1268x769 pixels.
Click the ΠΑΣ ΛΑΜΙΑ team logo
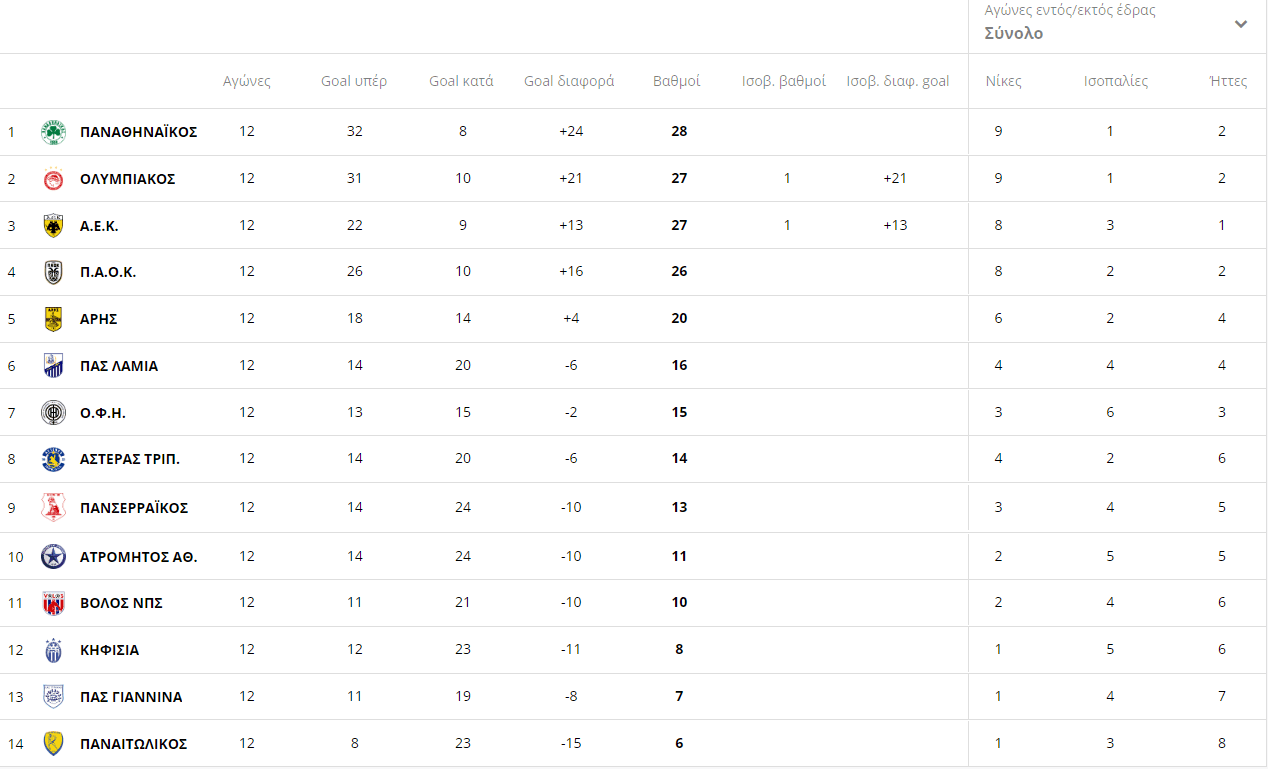[x=53, y=366]
